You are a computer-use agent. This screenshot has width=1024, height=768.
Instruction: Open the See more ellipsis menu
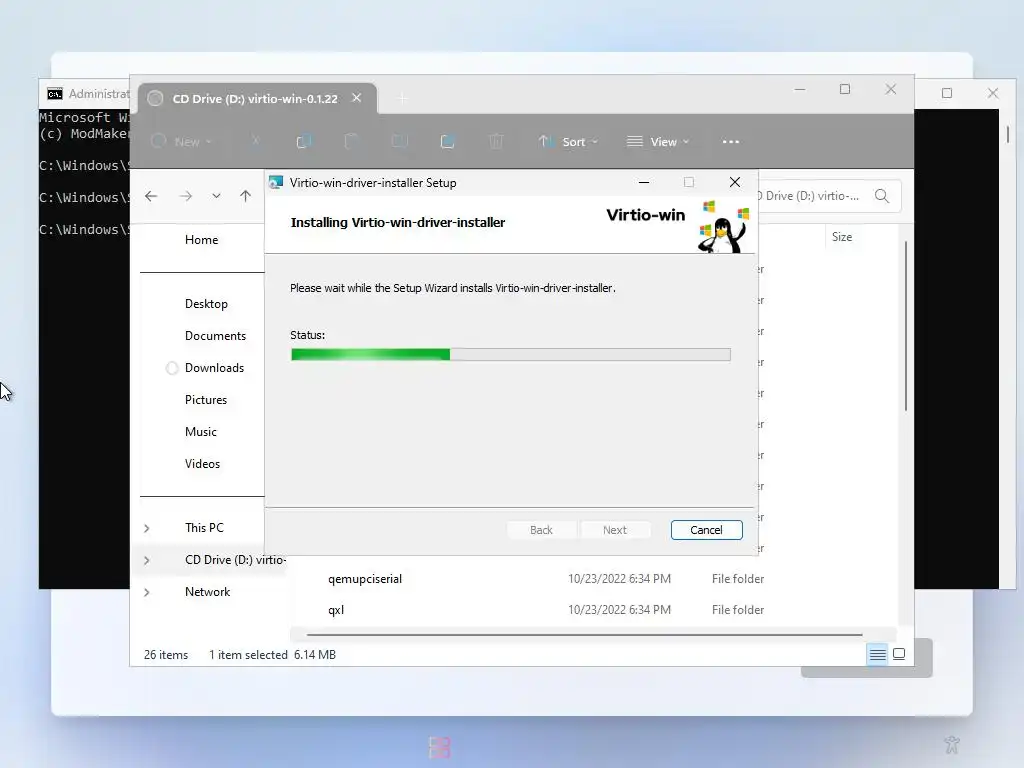tap(731, 142)
